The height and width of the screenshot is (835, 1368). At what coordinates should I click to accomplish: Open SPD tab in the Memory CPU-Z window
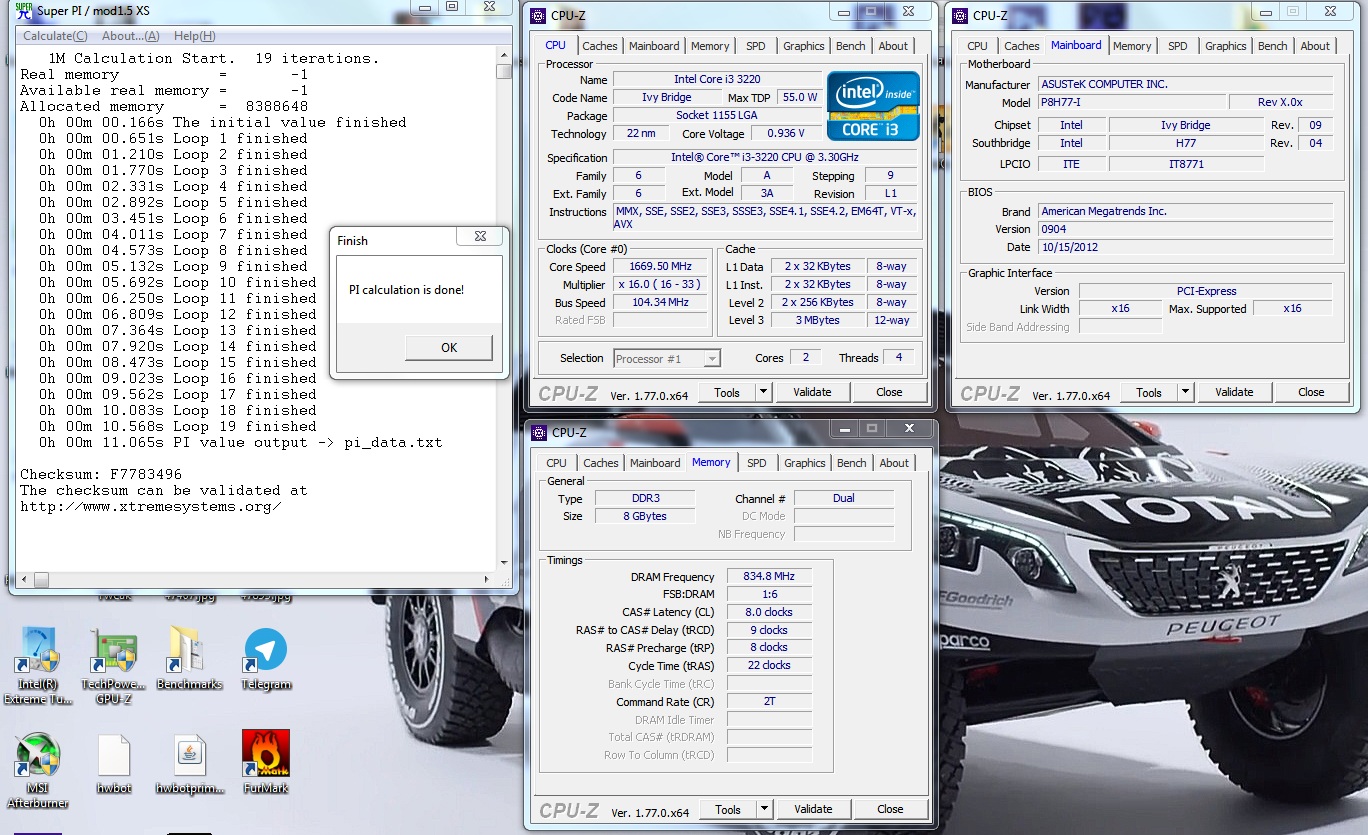coord(756,463)
